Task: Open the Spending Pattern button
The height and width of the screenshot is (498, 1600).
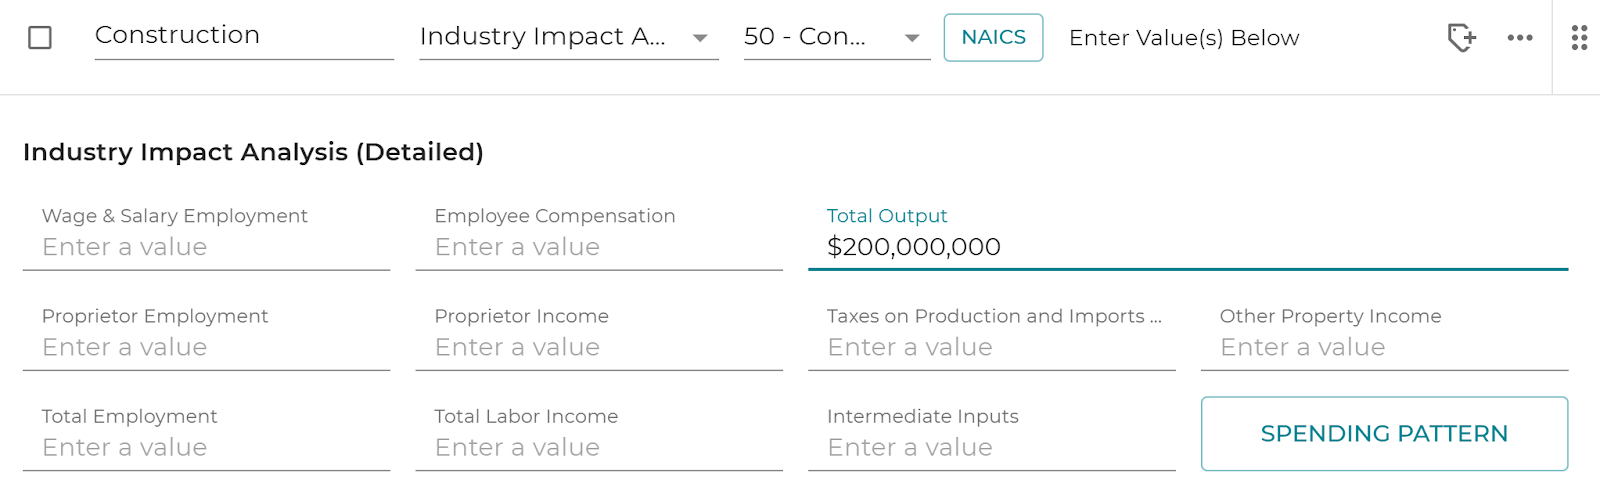Action: [x=1384, y=433]
